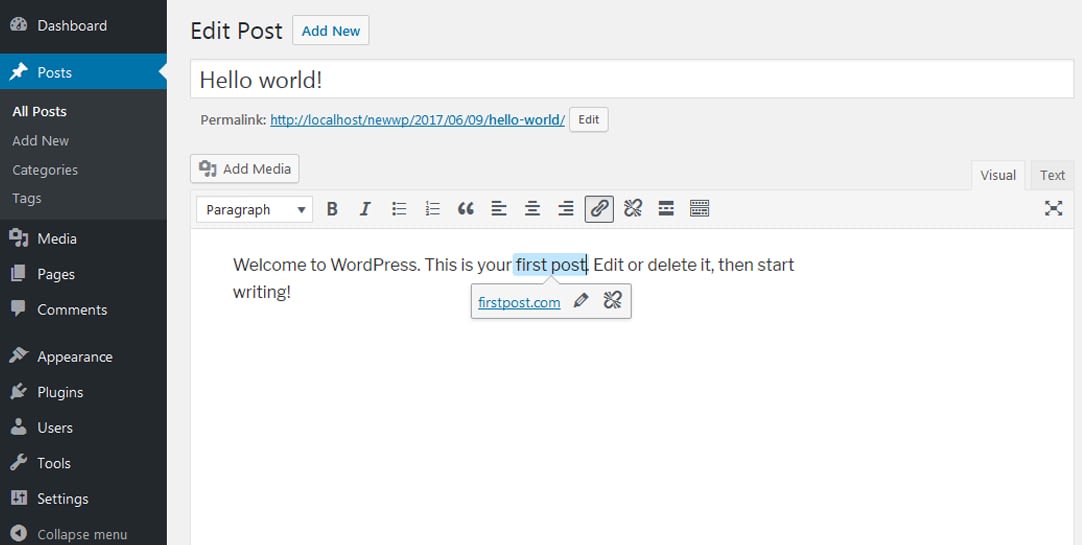The width and height of the screenshot is (1082, 545).
Task: Align text right
Action: (566, 209)
